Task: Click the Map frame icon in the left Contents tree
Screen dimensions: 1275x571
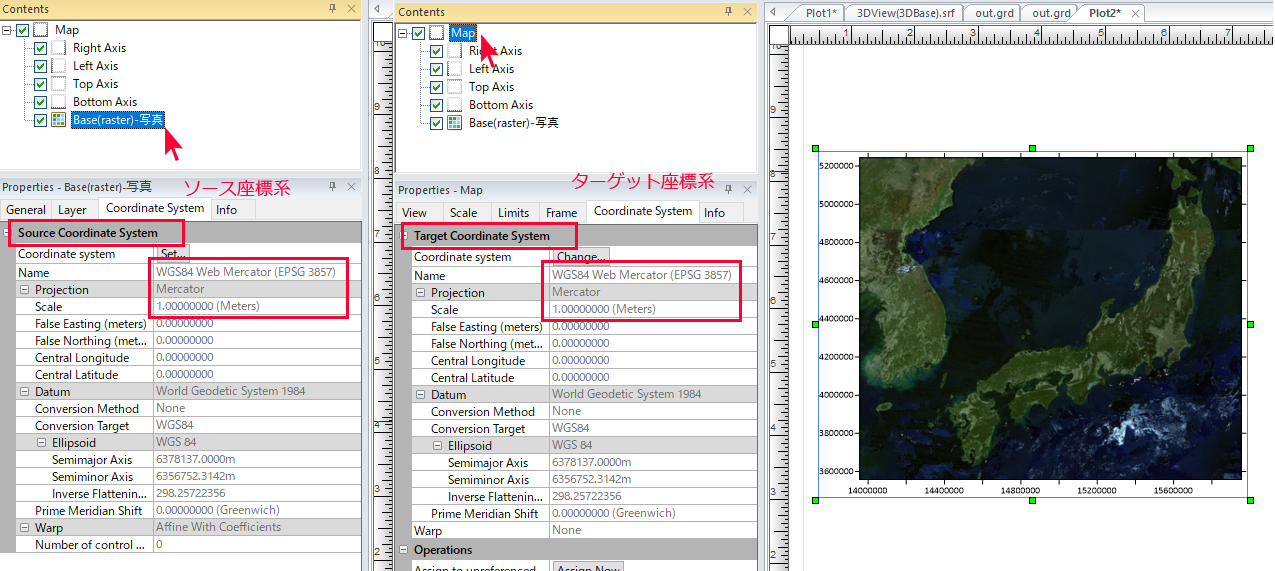Action: coord(41,30)
